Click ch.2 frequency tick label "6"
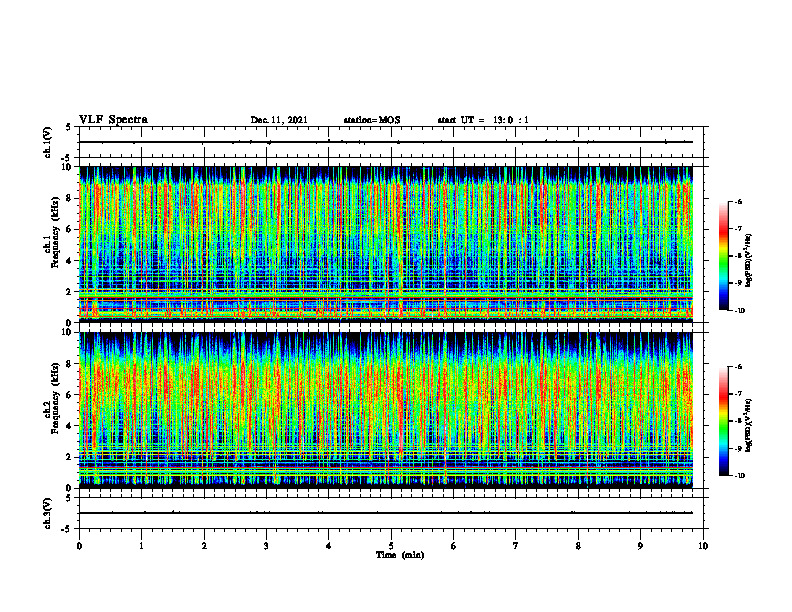 tap(70, 395)
